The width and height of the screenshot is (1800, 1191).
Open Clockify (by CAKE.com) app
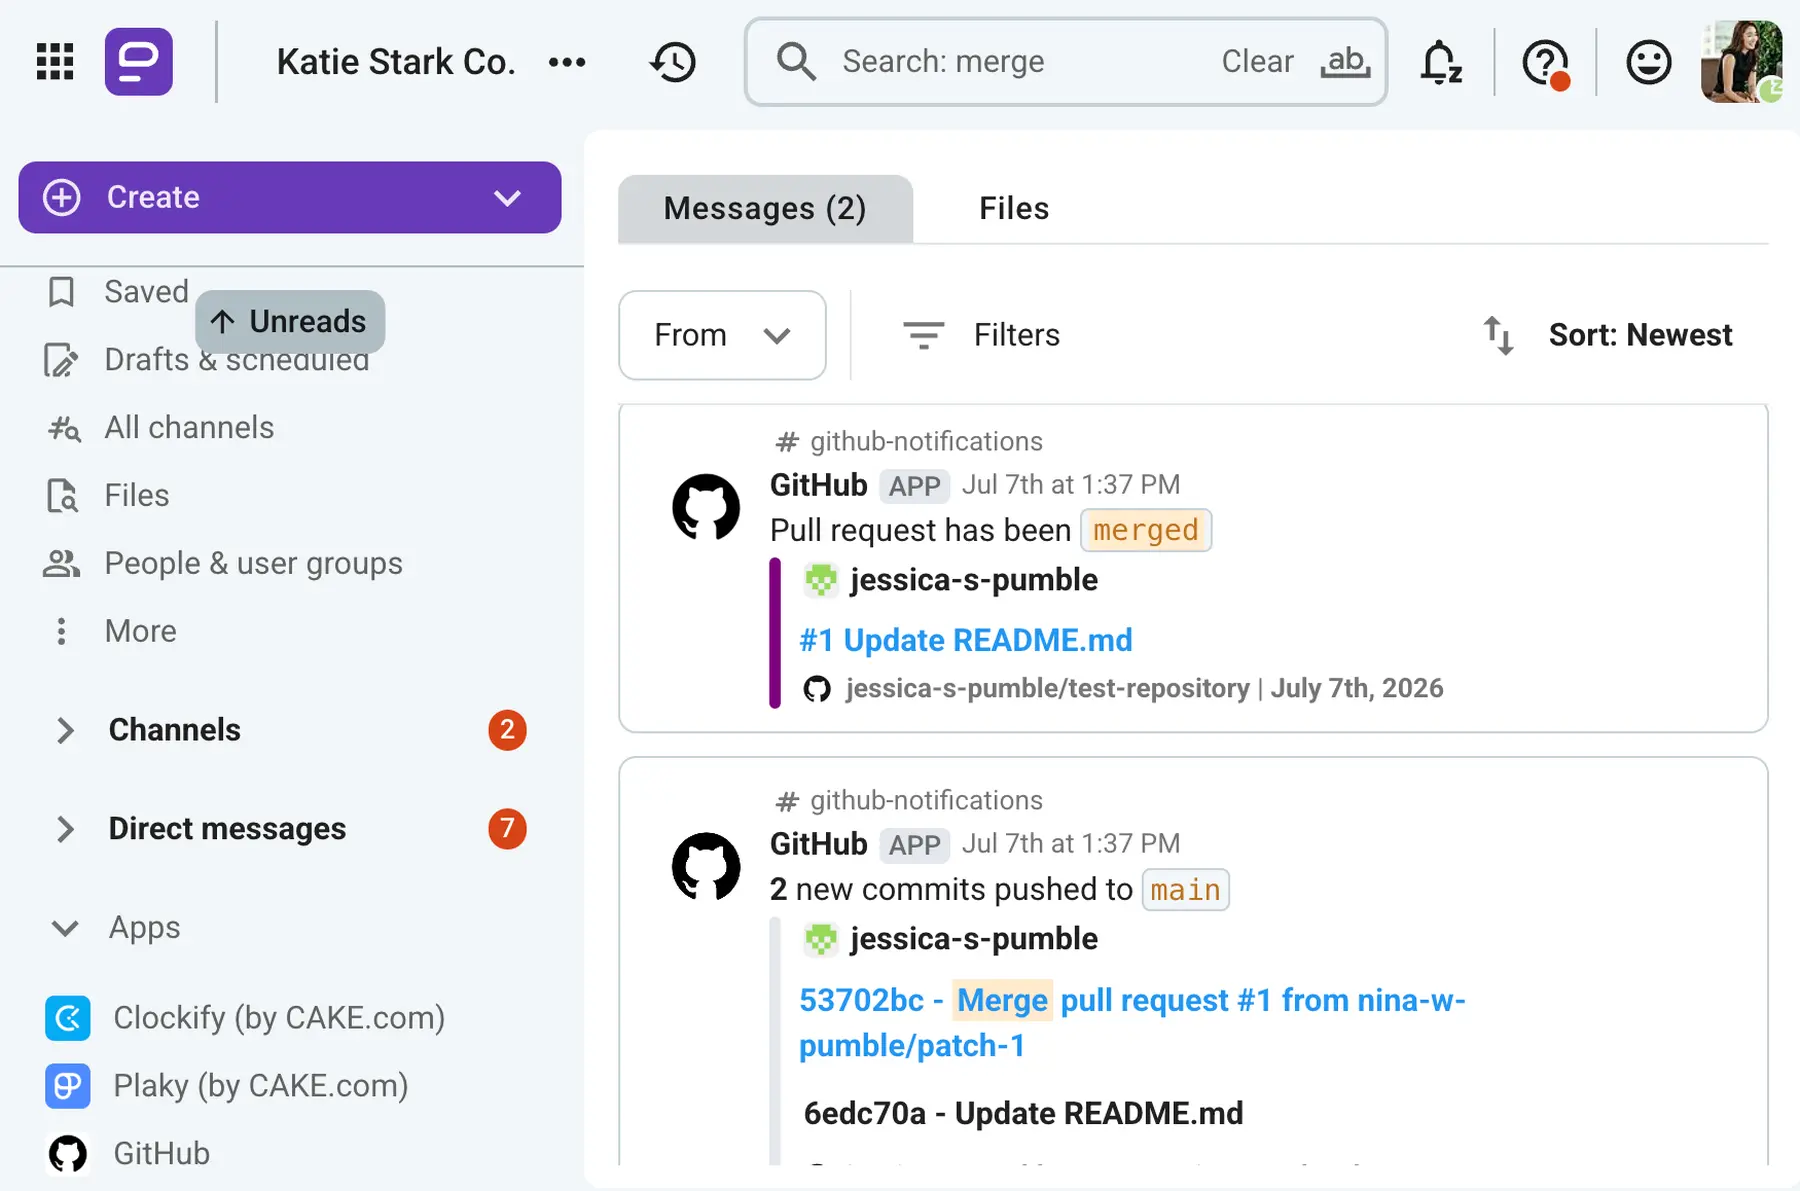point(279,1018)
